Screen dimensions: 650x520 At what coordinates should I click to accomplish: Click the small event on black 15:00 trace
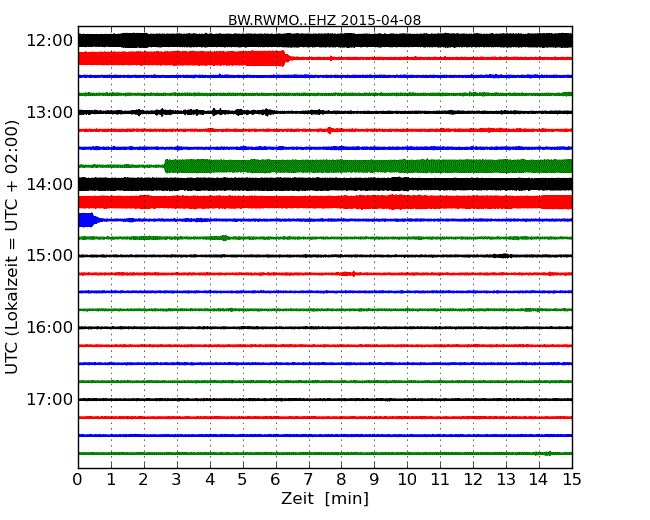[502, 256]
